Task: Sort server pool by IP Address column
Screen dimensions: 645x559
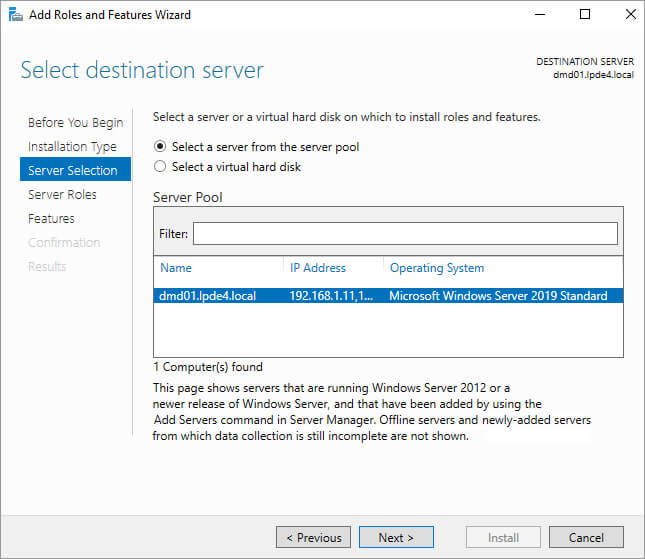Action: point(318,268)
